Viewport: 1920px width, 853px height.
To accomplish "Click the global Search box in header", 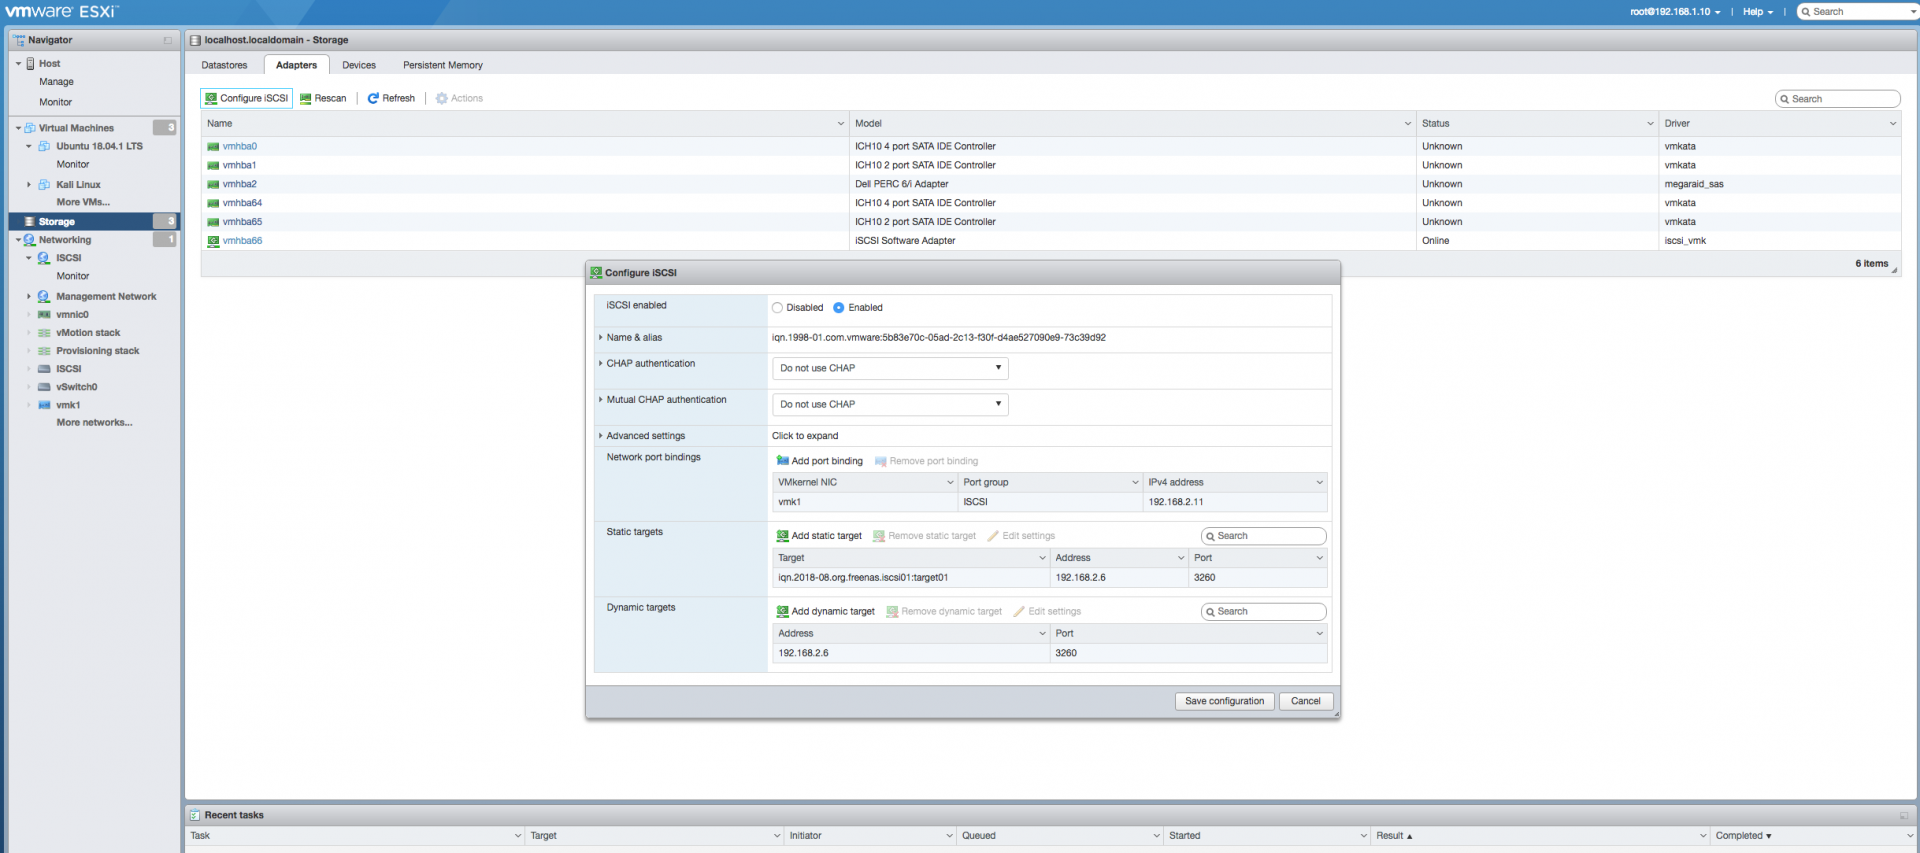I will tap(1858, 12).
